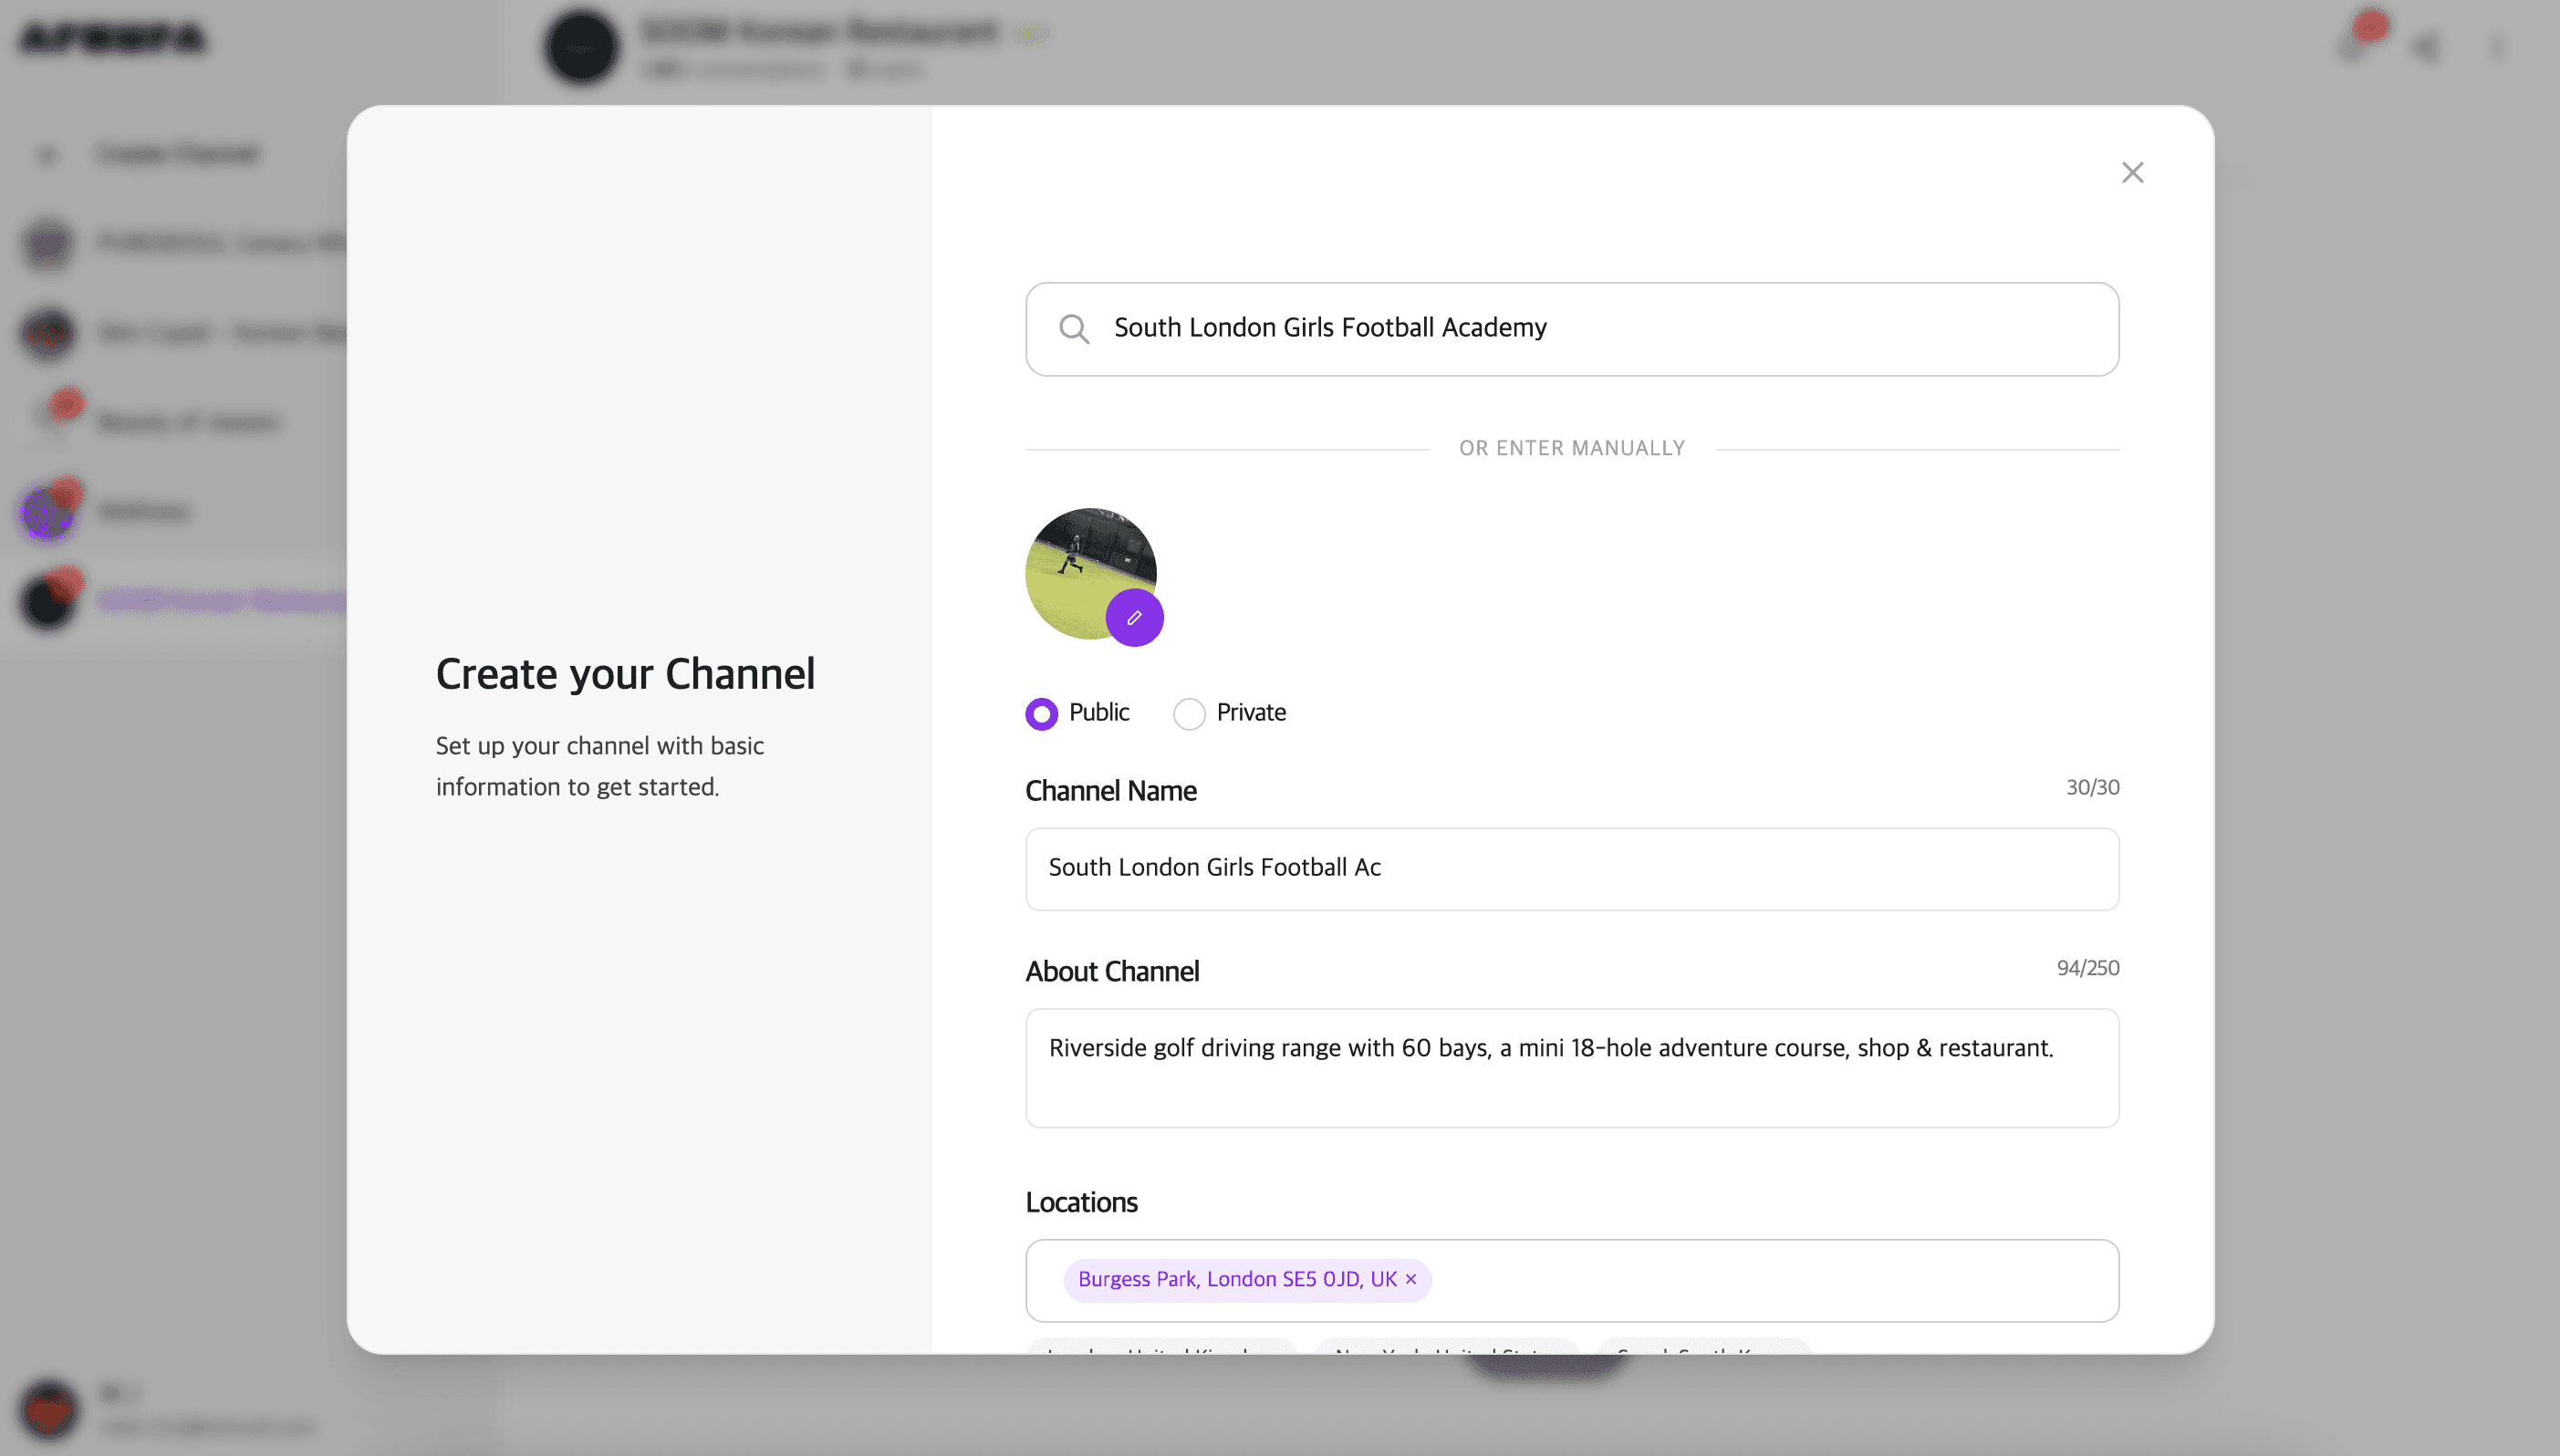This screenshot has height=1456, width=2560.
Task: Click the search magnifier icon in the search field
Action: point(1075,328)
